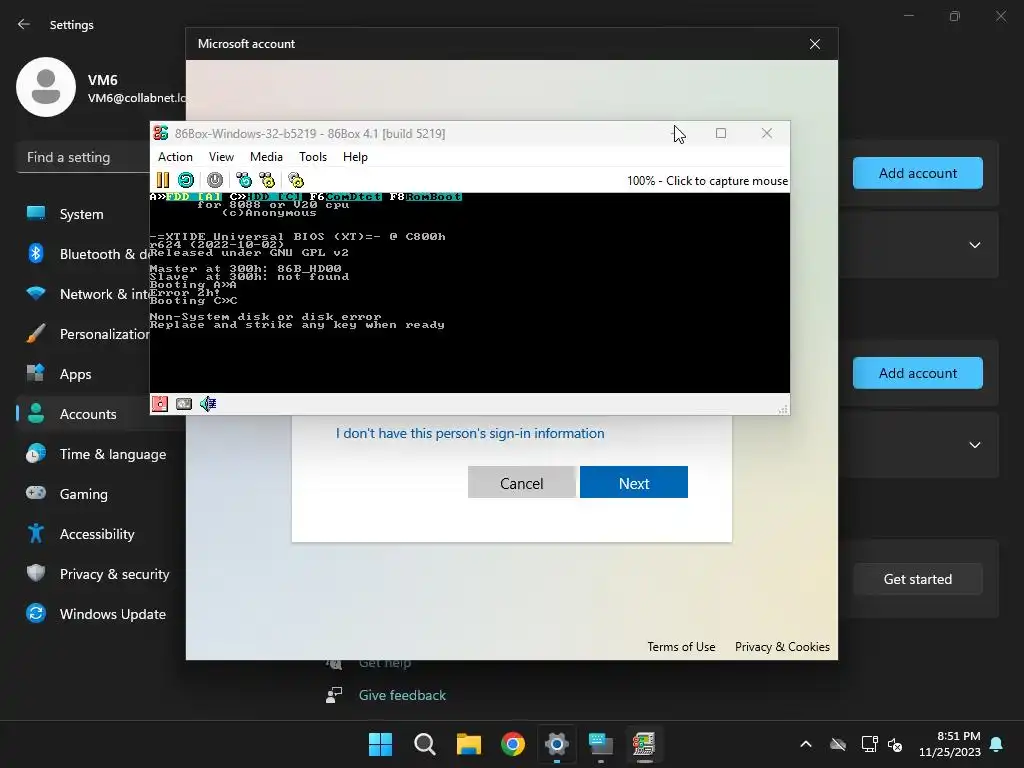Screen dimensions: 1024x768
Task: Open Google Chrome from taskbar
Action: [513, 744]
